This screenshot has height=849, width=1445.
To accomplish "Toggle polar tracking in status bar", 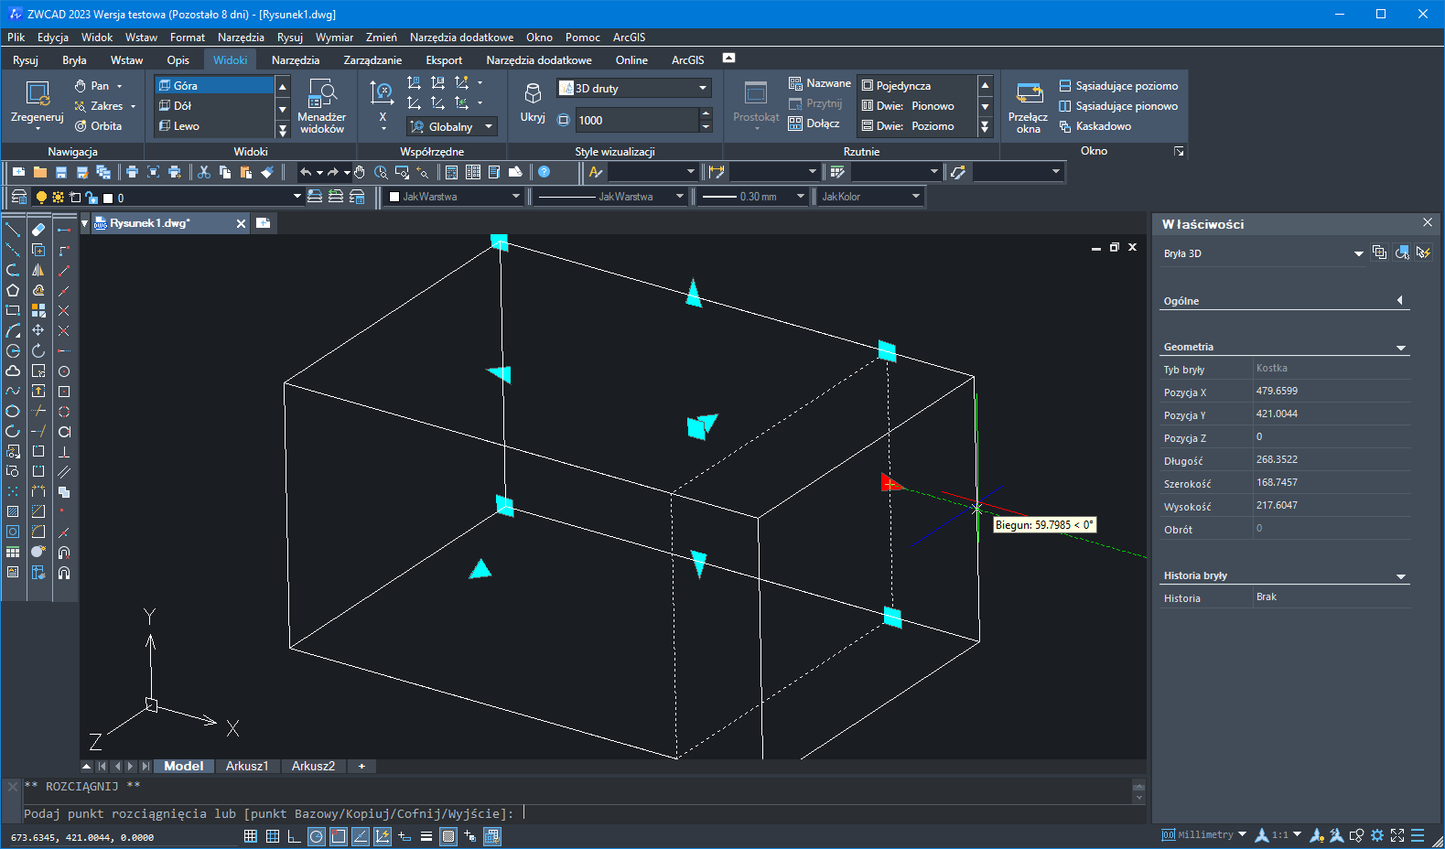I will (316, 836).
